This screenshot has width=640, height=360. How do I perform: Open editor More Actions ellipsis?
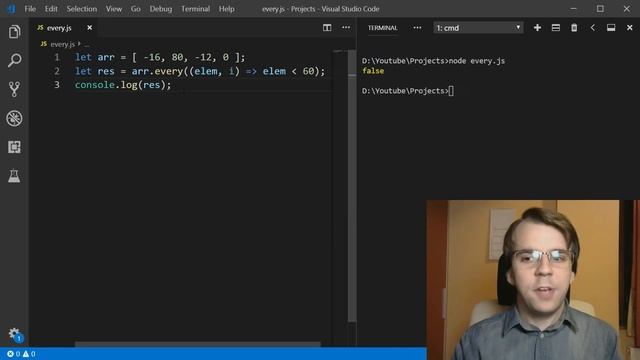click(x=346, y=28)
